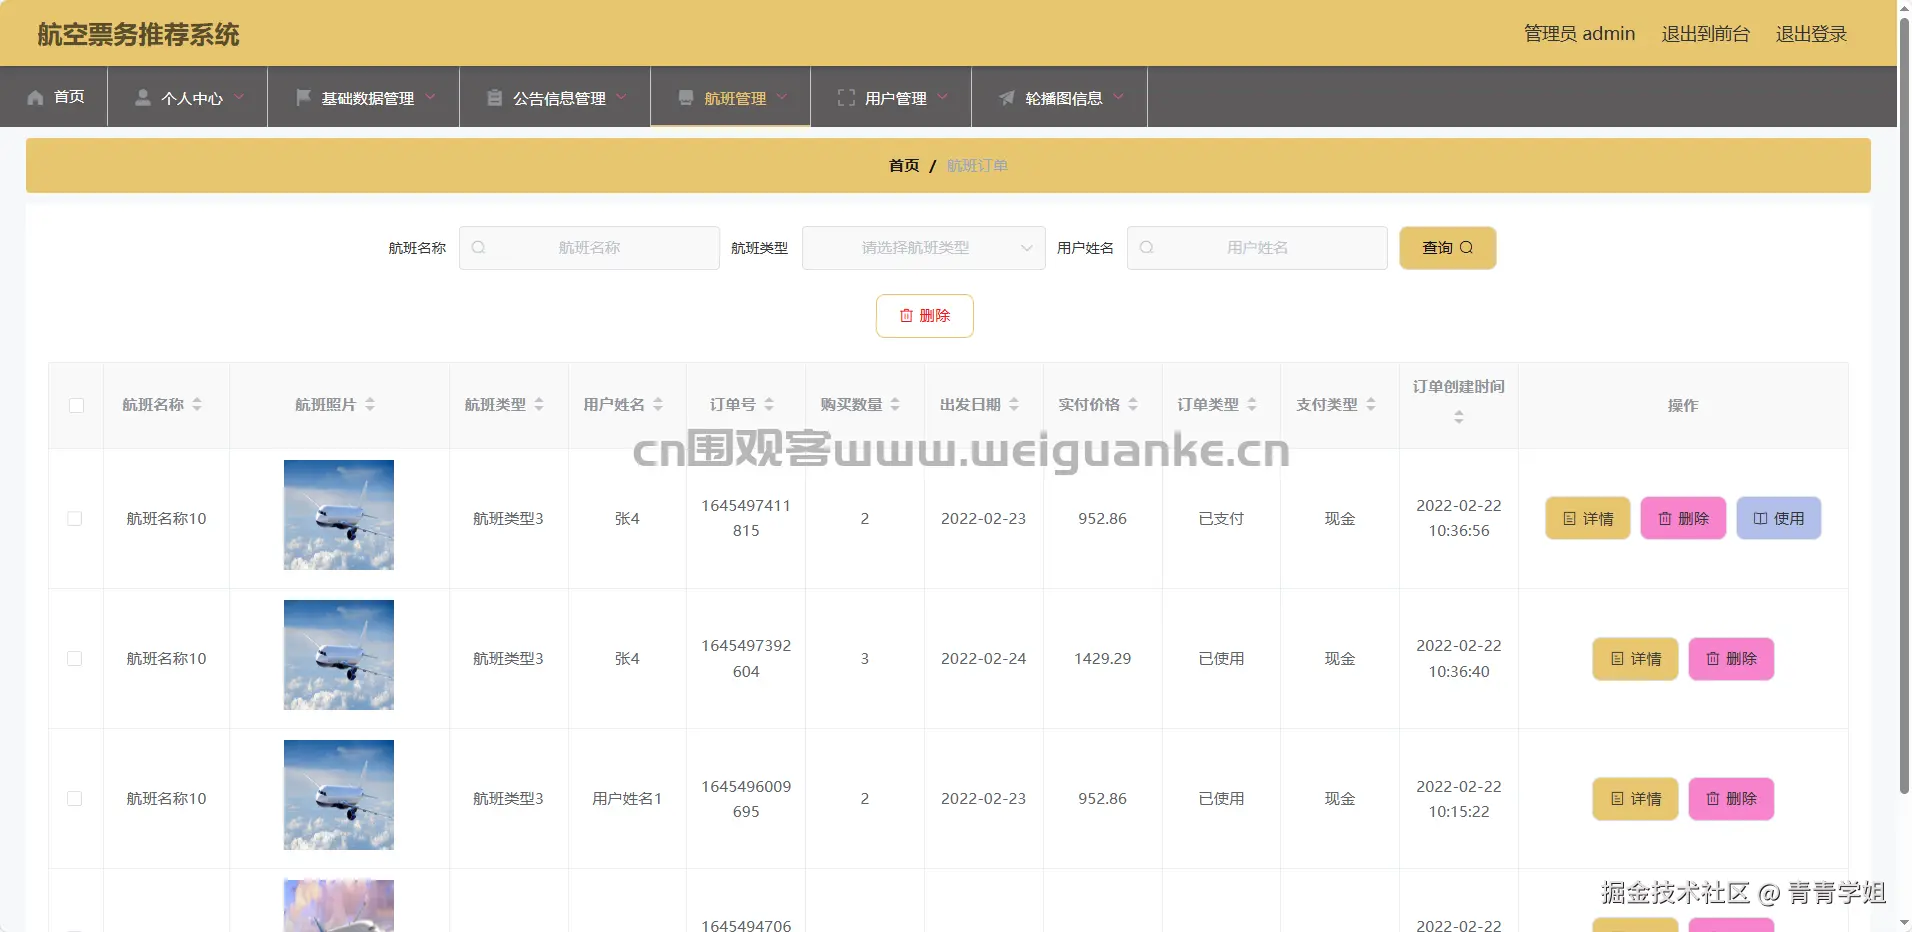Viewport: 1912px width, 932px height.
Task: Click the frame icon beside 用户管理
Action: (846, 98)
